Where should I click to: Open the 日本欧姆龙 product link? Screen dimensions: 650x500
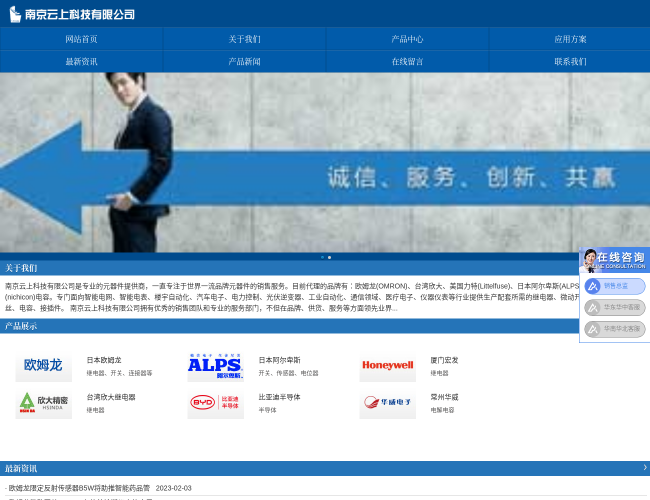104,360
